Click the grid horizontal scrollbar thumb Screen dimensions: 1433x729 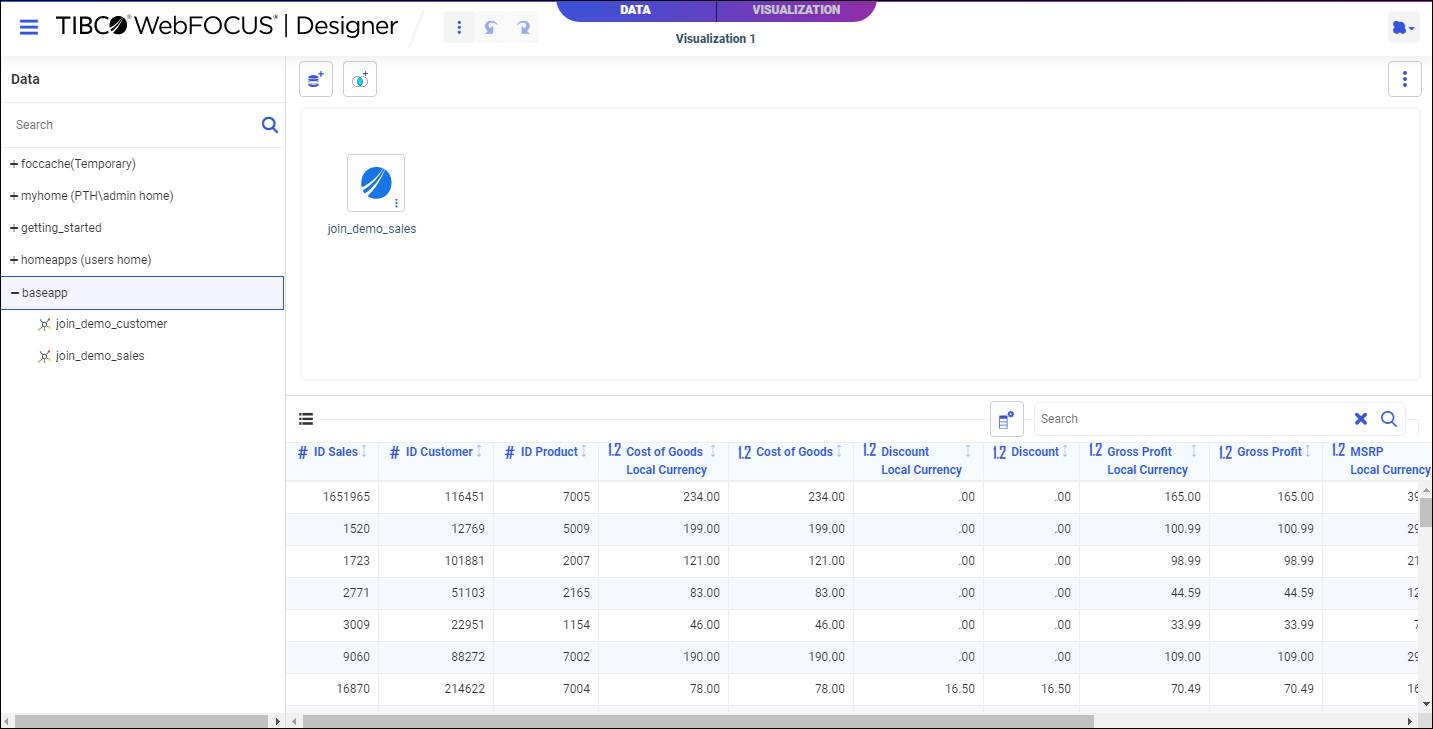[x=698, y=721]
